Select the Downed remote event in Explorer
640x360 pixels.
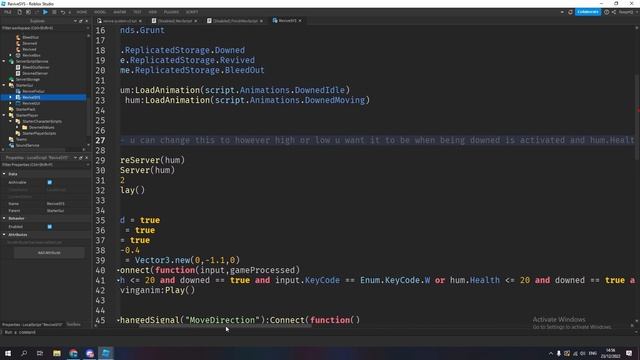coord(29,43)
